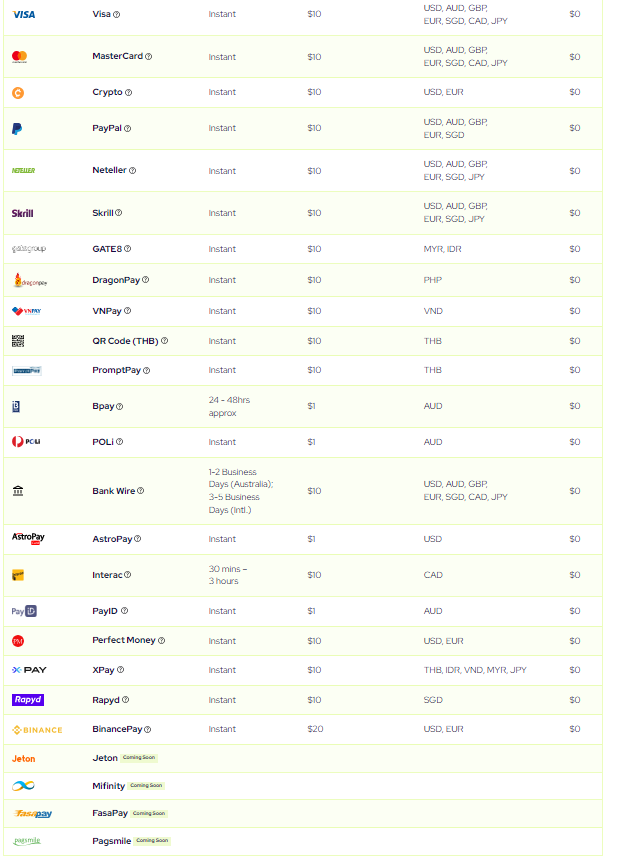This screenshot has width=639, height=856.
Task: Click Coming Soon badge next to Jeton
Action: (140, 758)
